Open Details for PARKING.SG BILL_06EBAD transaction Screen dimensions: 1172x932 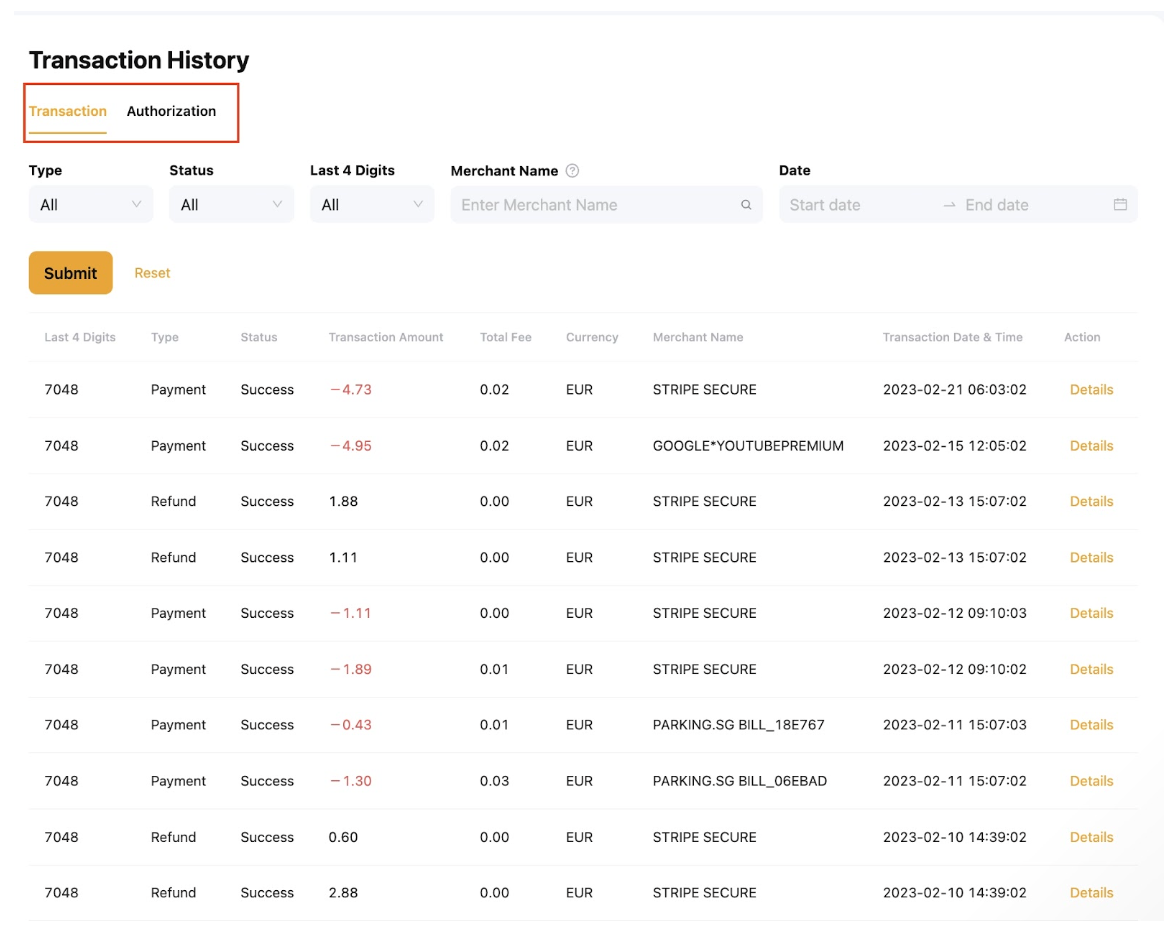(x=1091, y=781)
